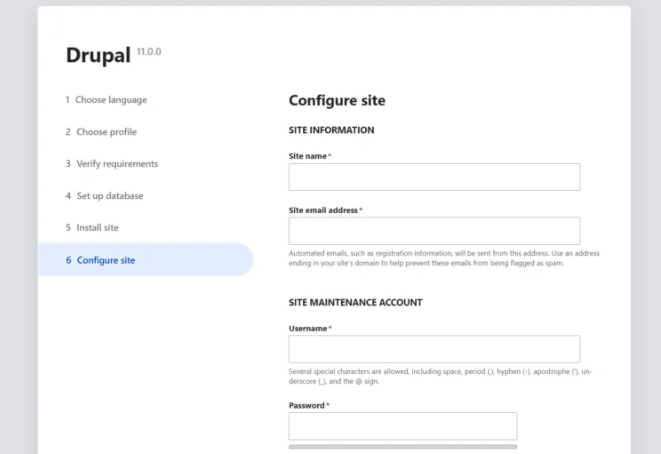
Task: Click the Choose language step
Action: tap(106, 100)
